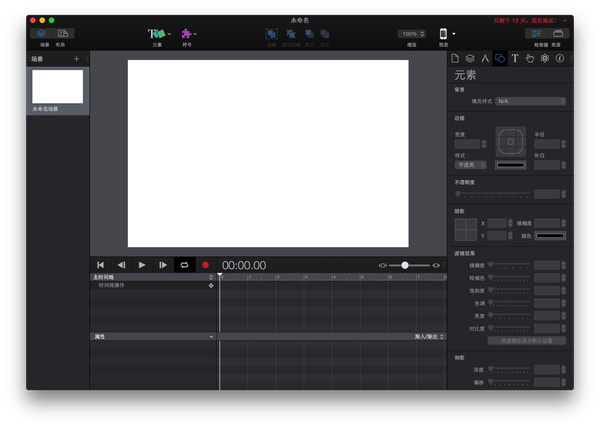Open the zoom 100% dropdown
This screenshot has width=600, height=427.
pos(412,34)
